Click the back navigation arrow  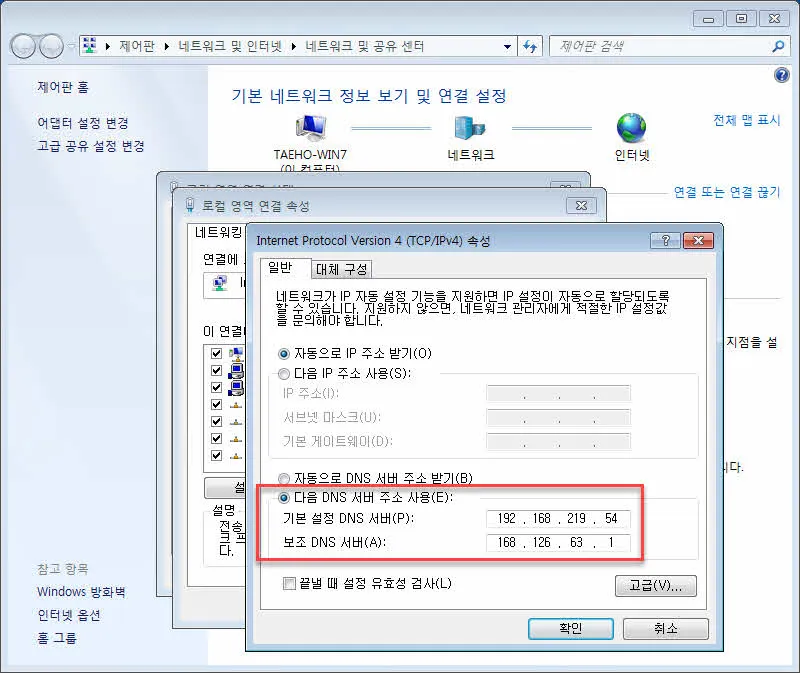[x=22, y=45]
